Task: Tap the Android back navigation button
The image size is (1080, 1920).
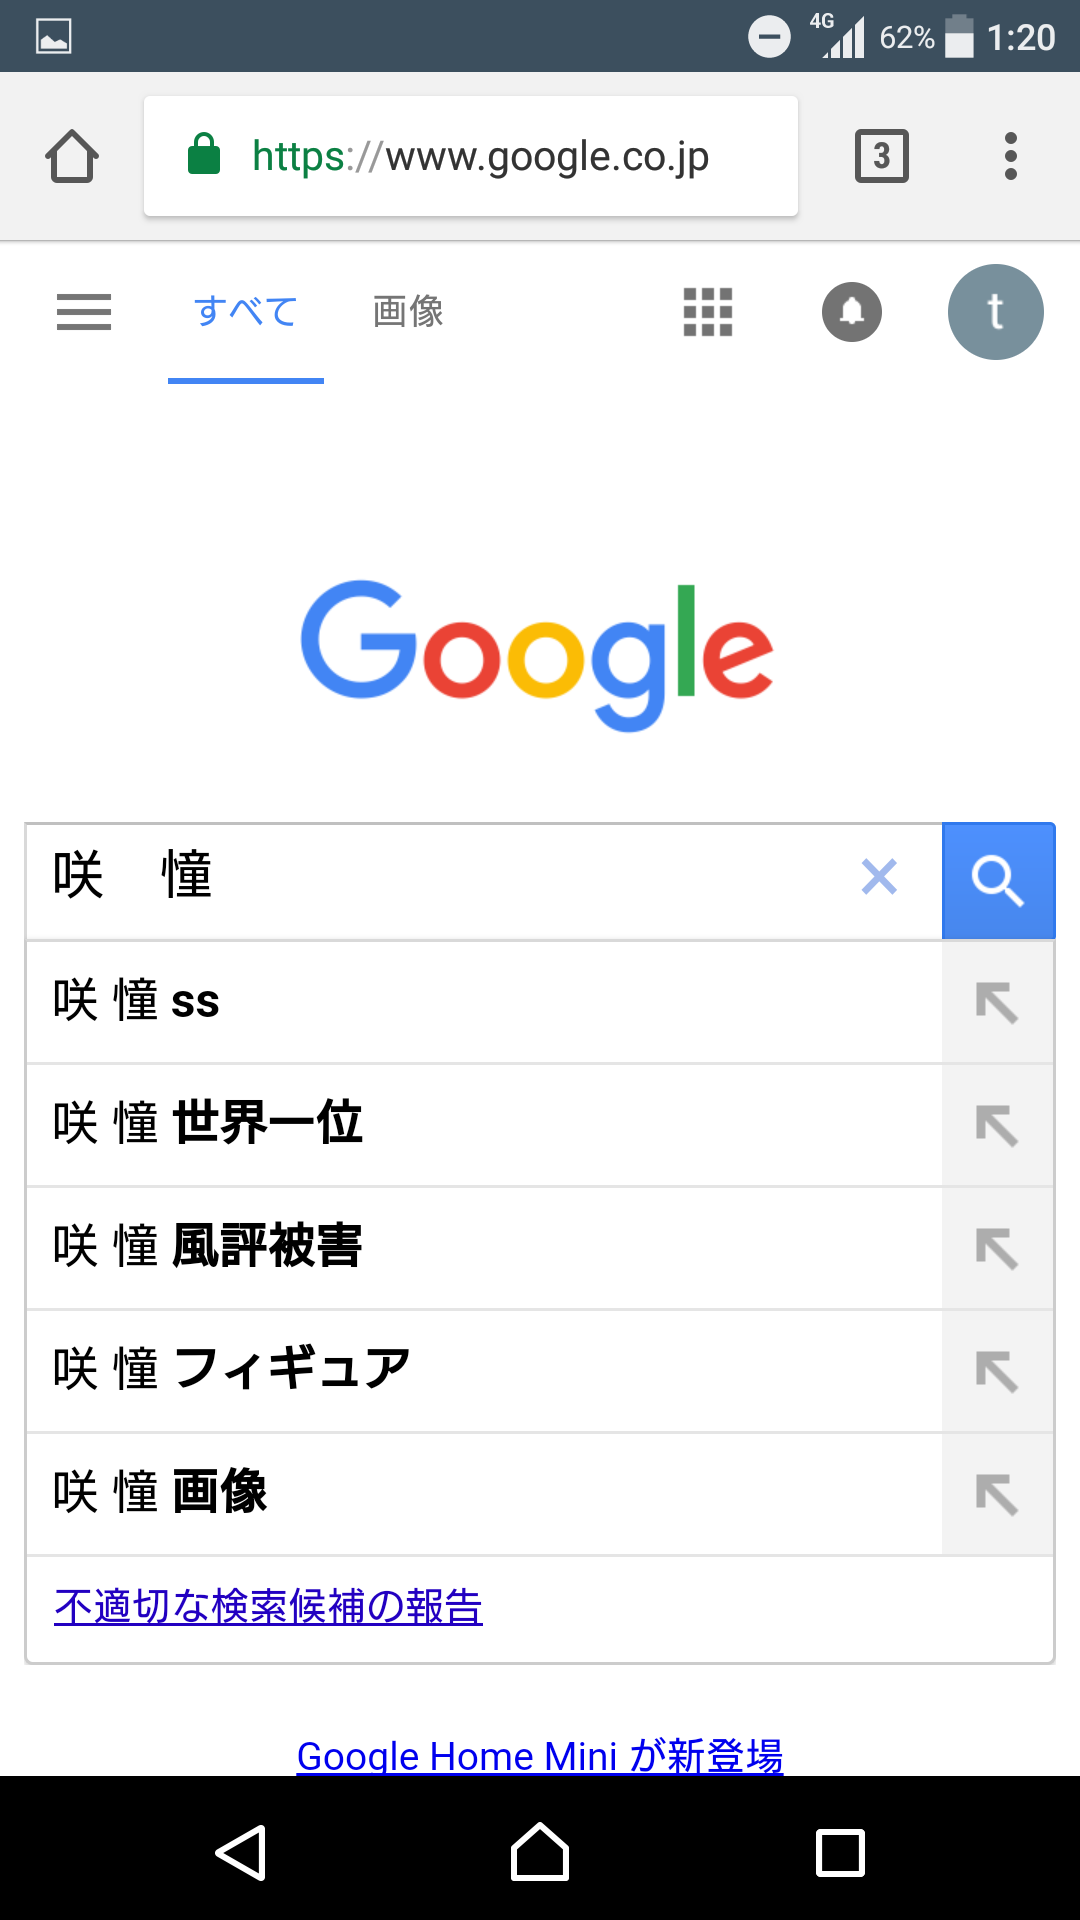Action: tap(240, 1853)
